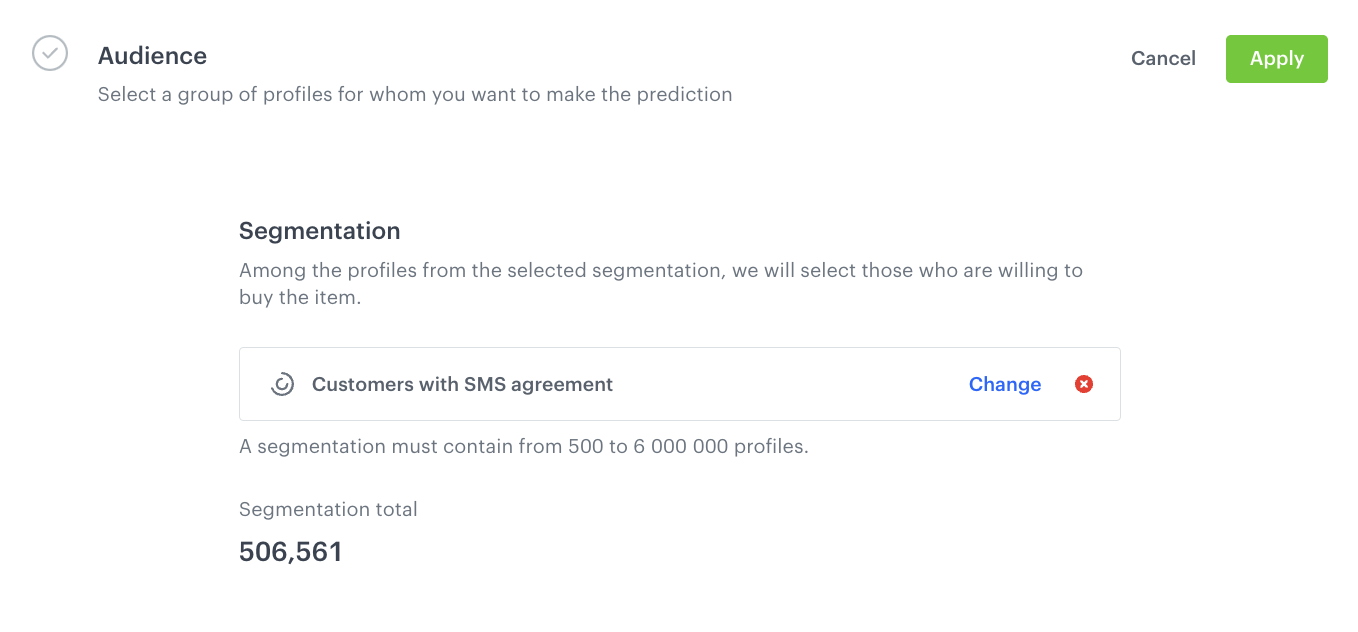Click the segmentation icon beside Customers with SMS agreement
The height and width of the screenshot is (632, 1358).
click(x=282, y=384)
